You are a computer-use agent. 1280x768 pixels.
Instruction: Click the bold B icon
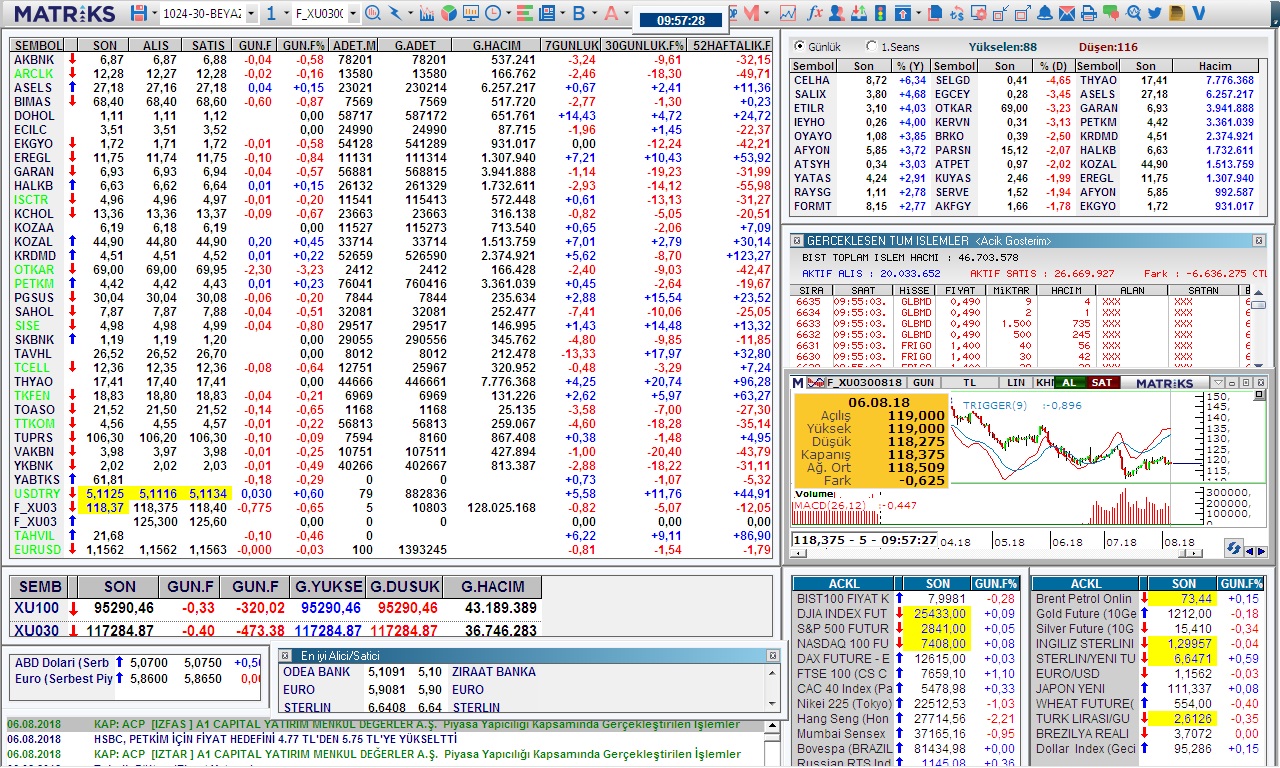point(579,13)
